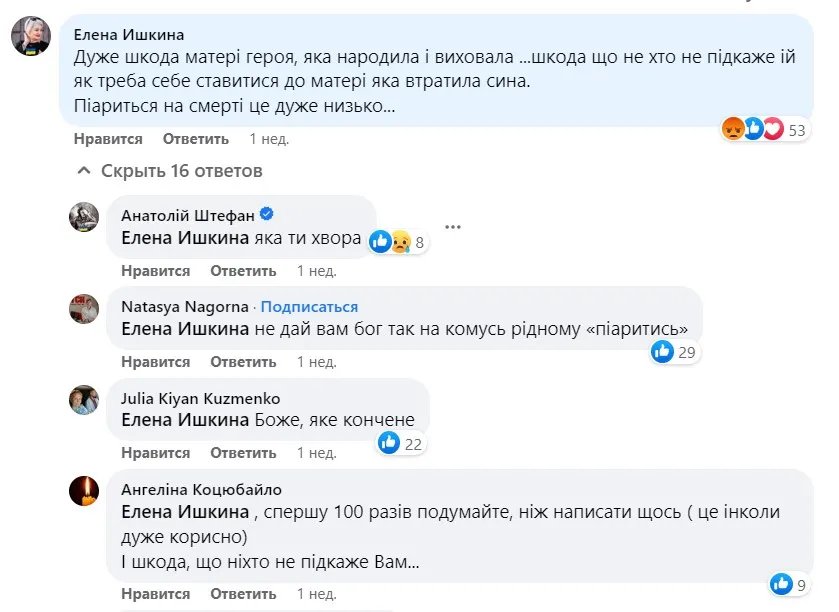Image resolution: width=839 pixels, height=612 pixels.
Task: Show likes on Ангеліна Коцюбайло's reply
Action: (x=793, y=583)
